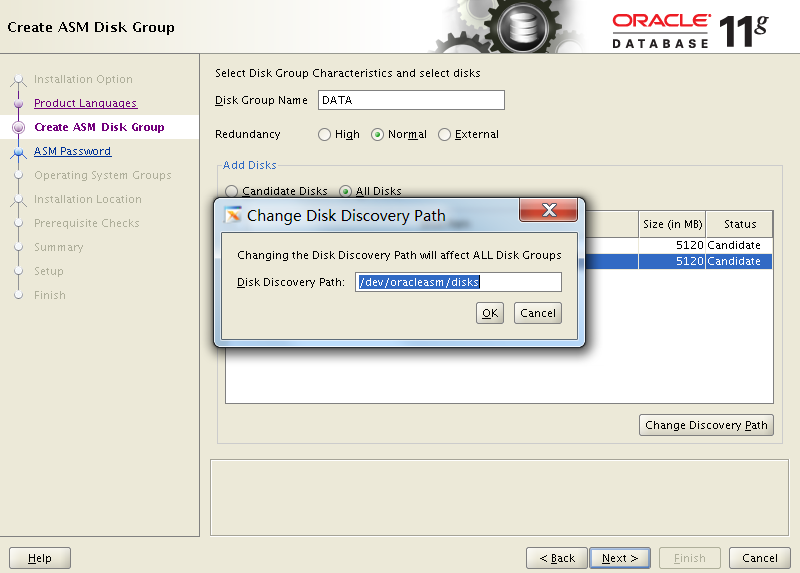Select High redundancy radio button

324,134
